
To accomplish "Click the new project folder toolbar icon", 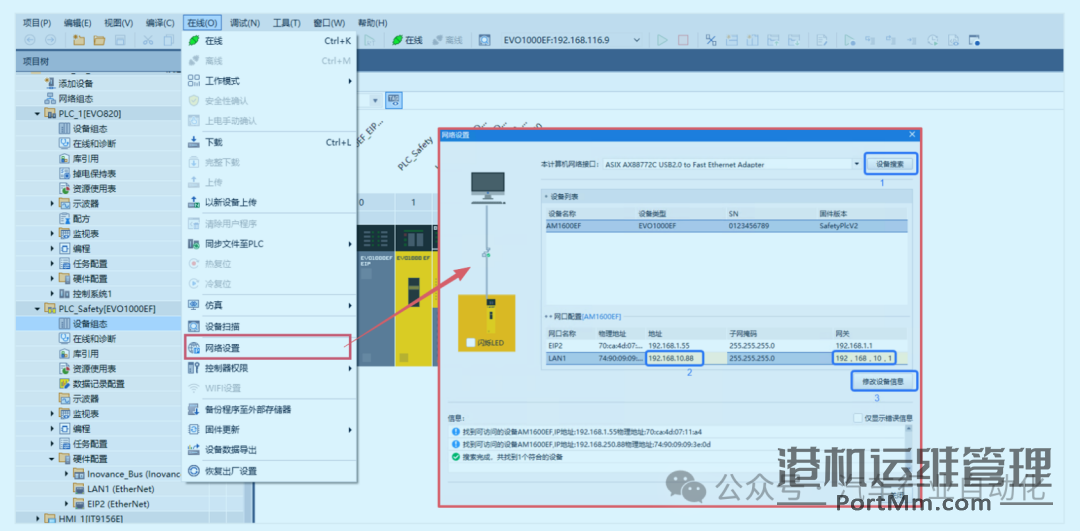I will coord(79,40).
